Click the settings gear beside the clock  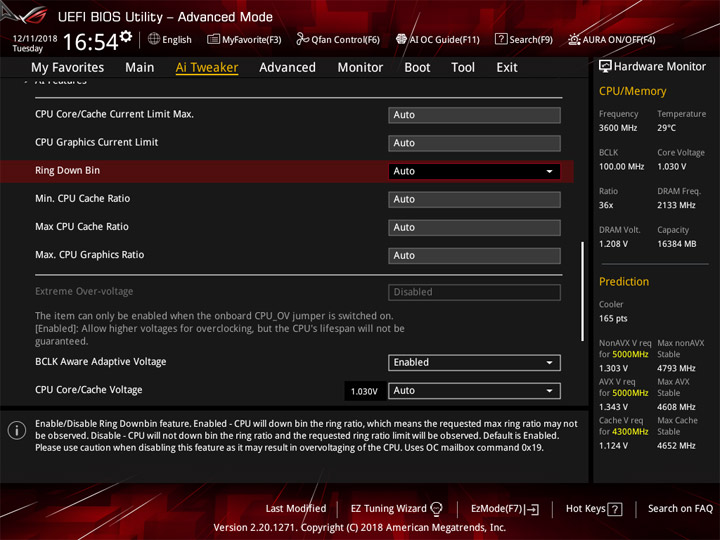pyautogui.click(x=126, y=36)
